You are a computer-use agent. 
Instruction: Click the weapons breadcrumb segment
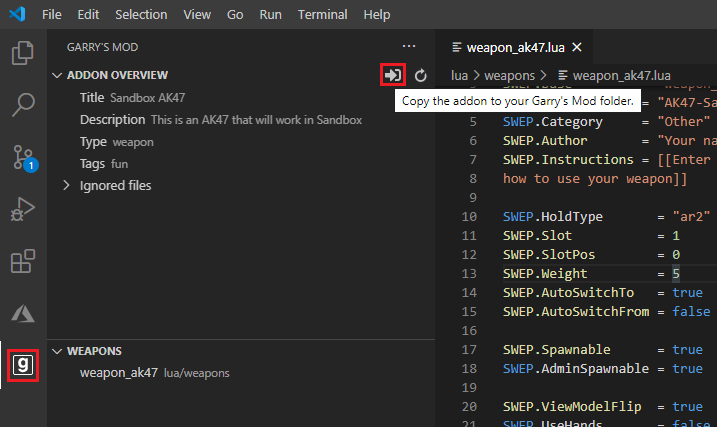(509, 75)
